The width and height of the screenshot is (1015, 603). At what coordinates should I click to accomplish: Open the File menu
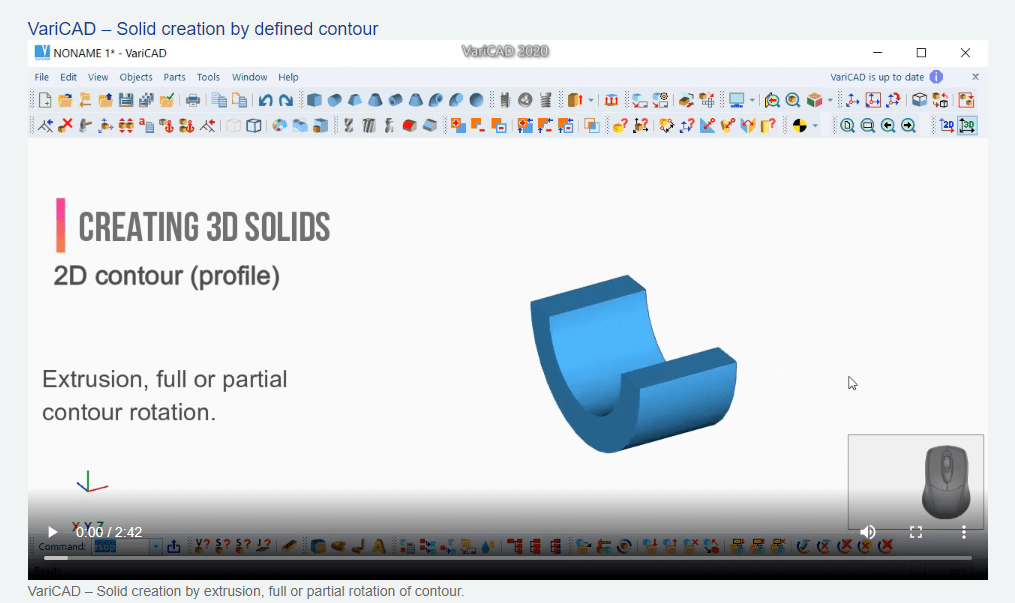[41, 77]
